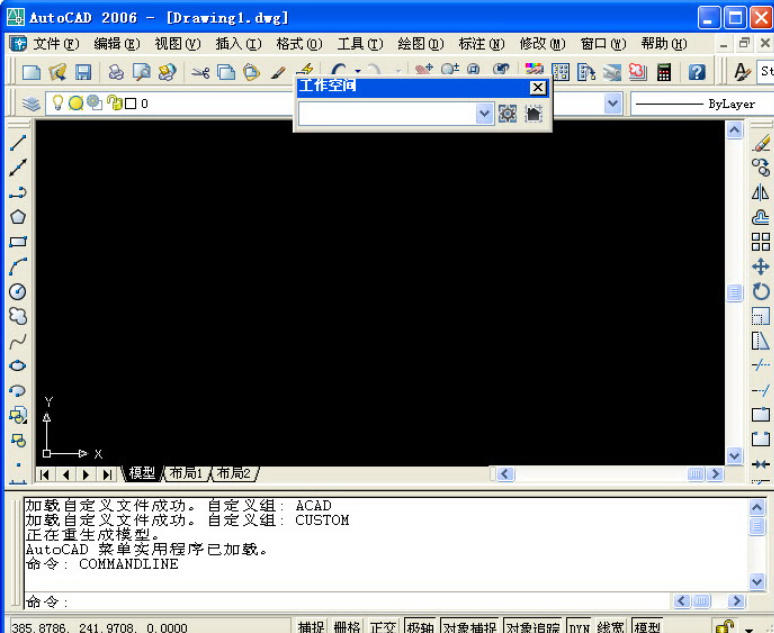Jump to last layout tab arrow

pyautogui.click(x=107, y=475)
